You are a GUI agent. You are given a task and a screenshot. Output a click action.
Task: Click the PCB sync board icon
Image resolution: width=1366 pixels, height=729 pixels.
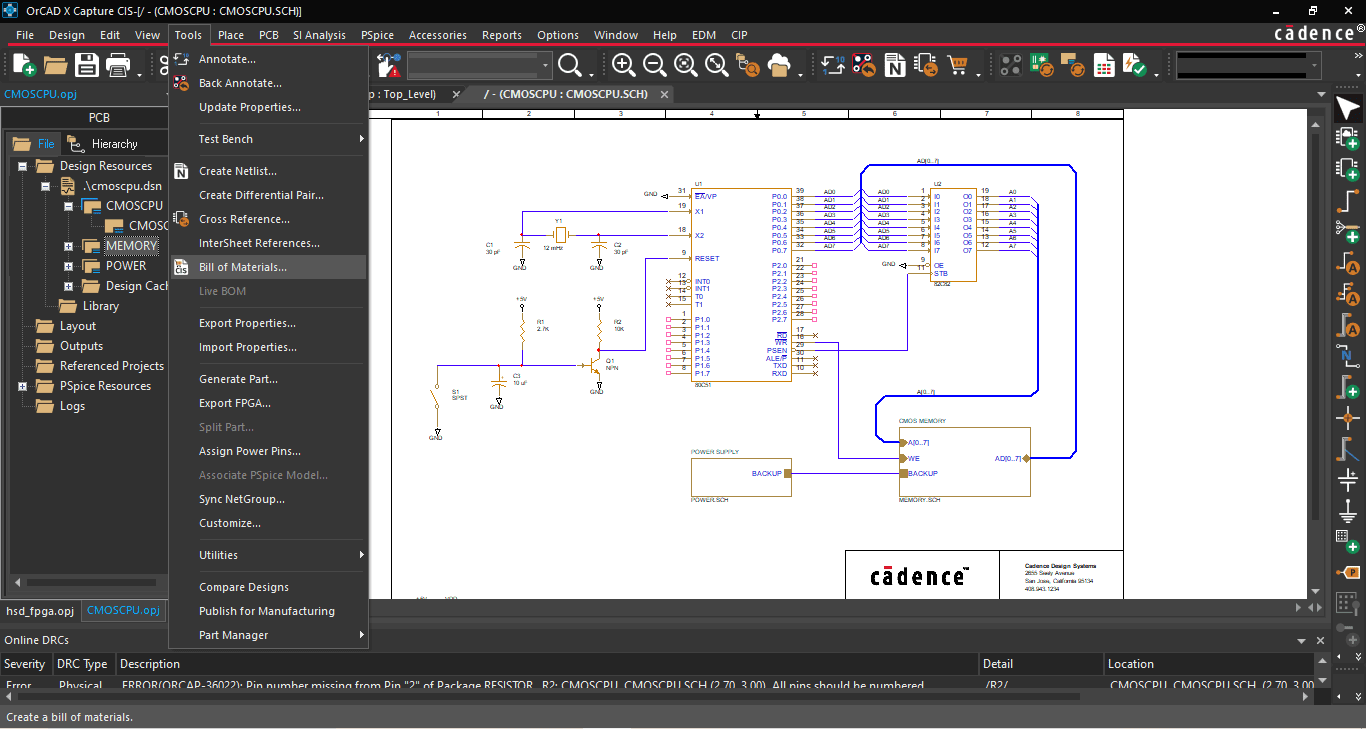click(1042, 66)
